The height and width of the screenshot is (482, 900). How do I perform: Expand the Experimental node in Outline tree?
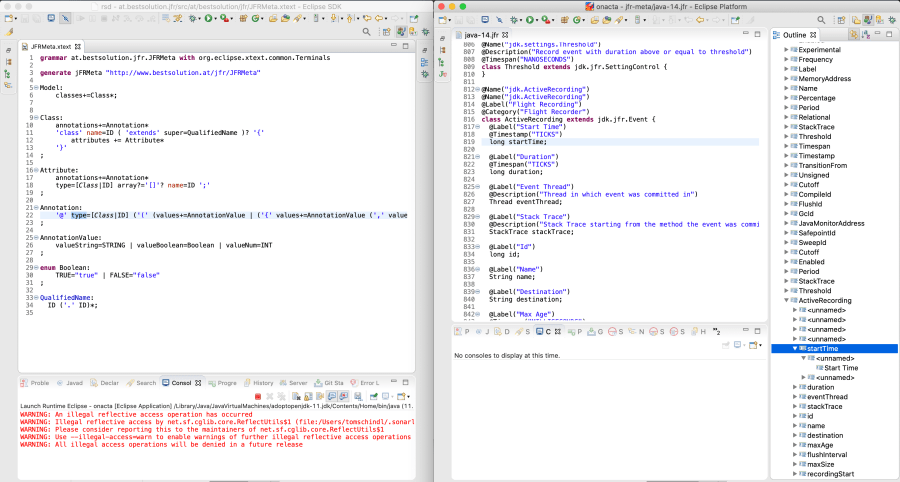click(786, 49)
